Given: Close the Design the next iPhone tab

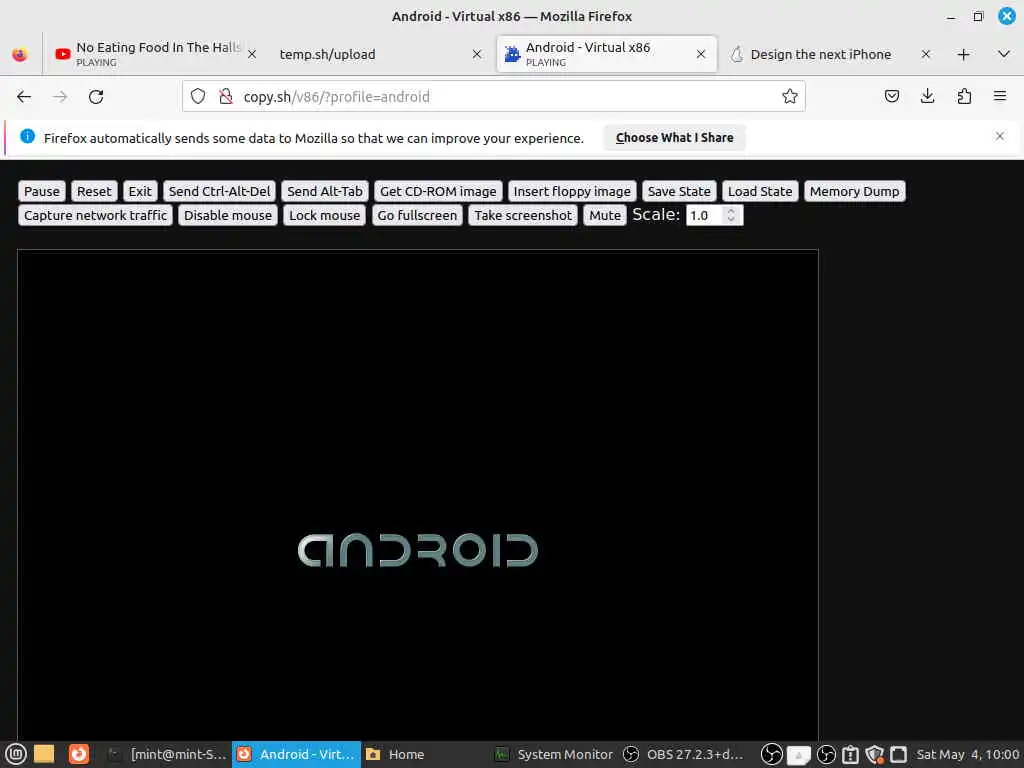Looking at the screenshot, I should pos(926,54).
